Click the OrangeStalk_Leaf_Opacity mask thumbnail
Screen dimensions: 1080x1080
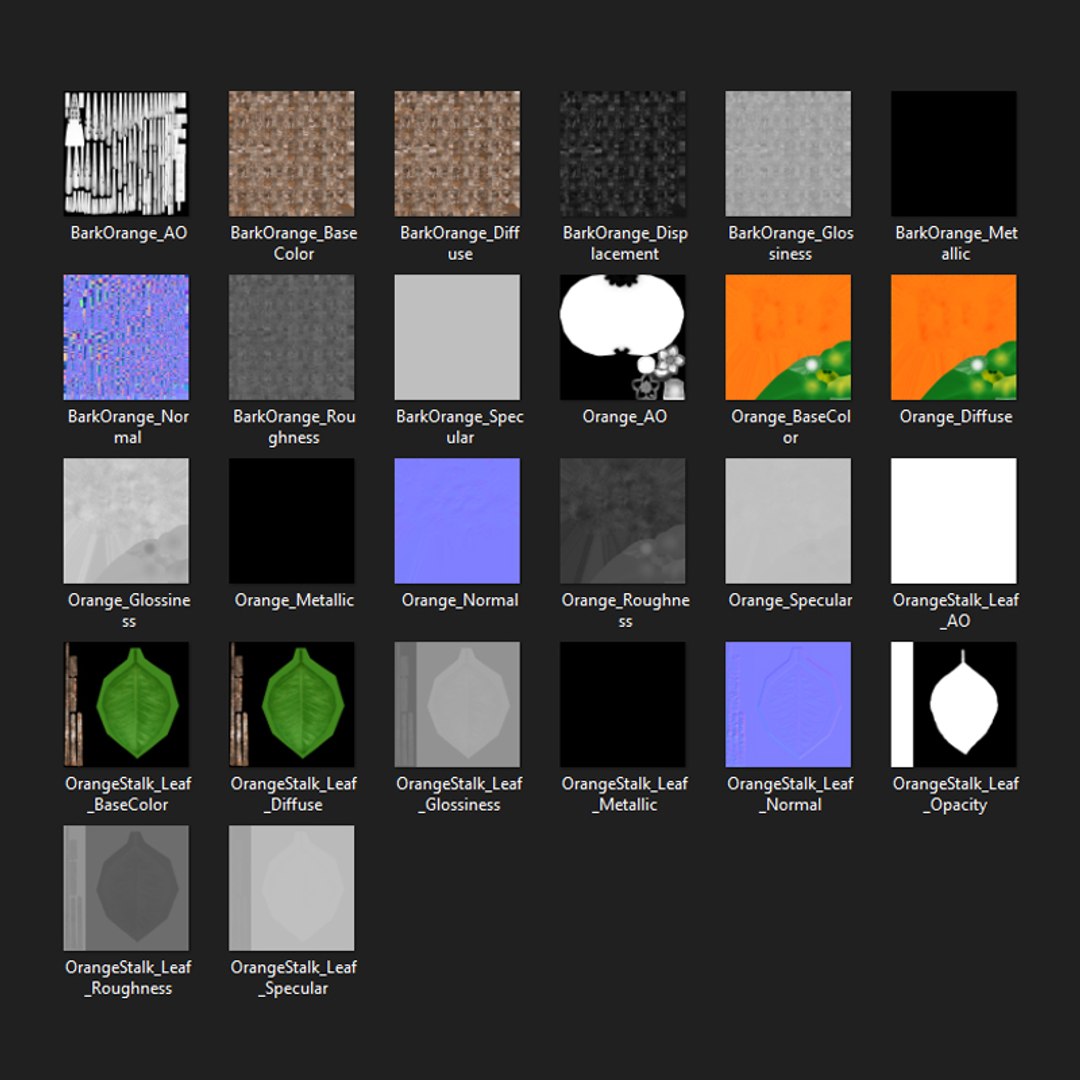[x=954, y=705]
